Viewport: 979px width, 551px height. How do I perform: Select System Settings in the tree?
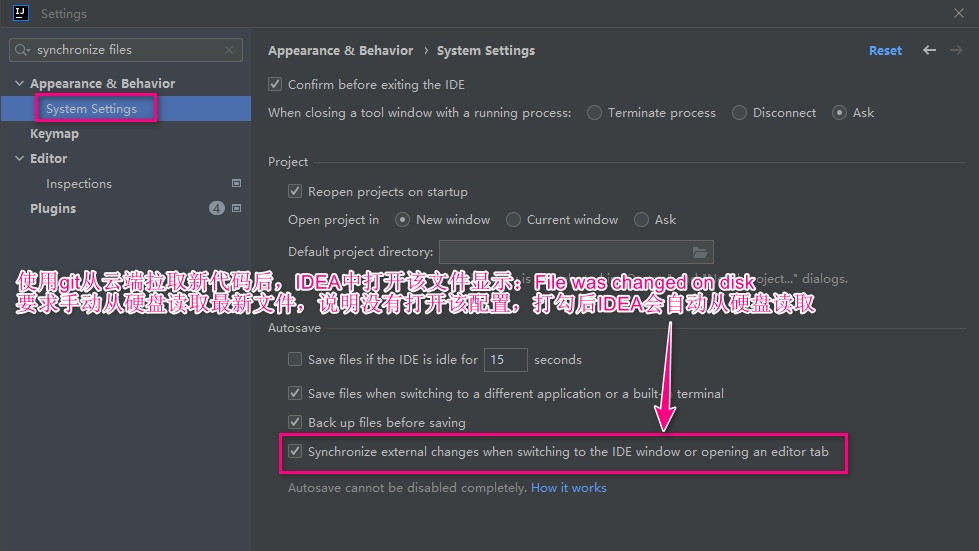coord(91,109)
